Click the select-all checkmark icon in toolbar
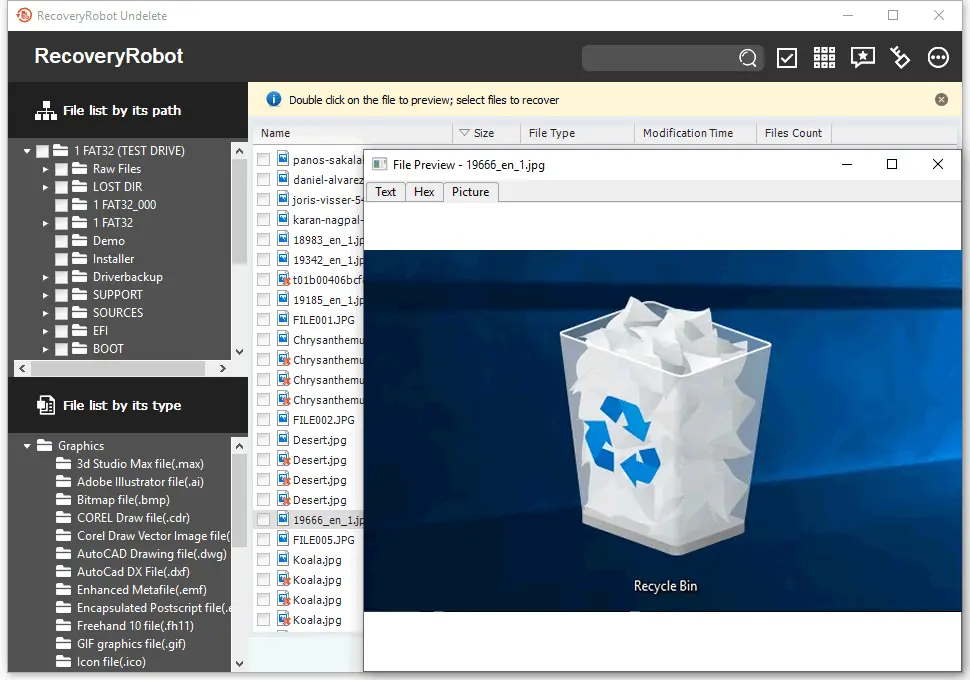The image size is (970, 680). click(x=786, y=57)
